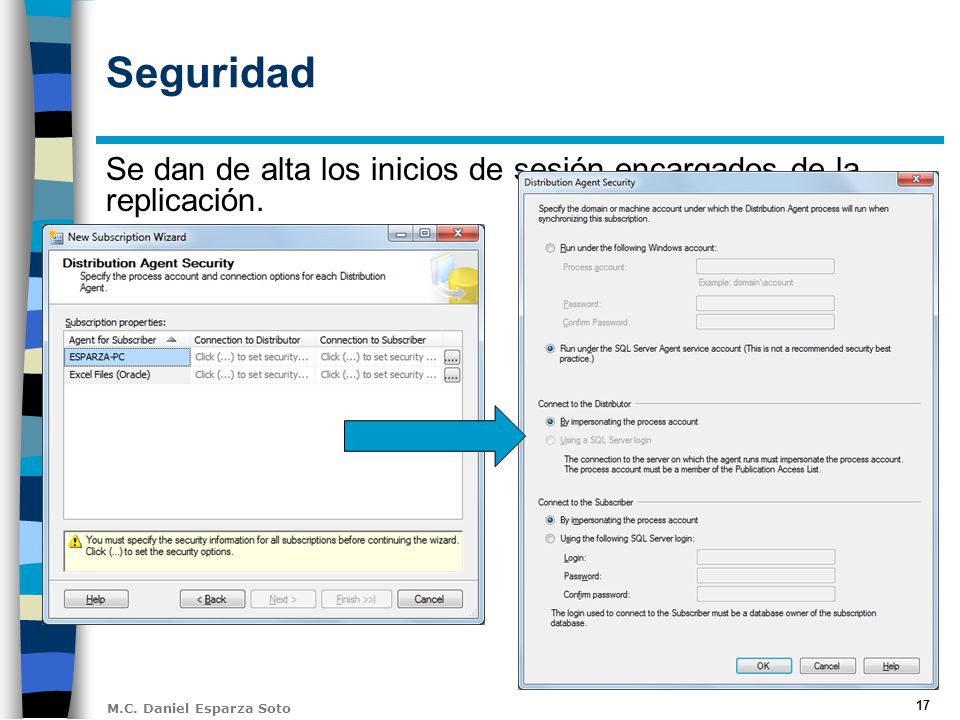Sort by Agent for Subscriber column header
This screenshot has height=720, width=960.
[127, 340]
